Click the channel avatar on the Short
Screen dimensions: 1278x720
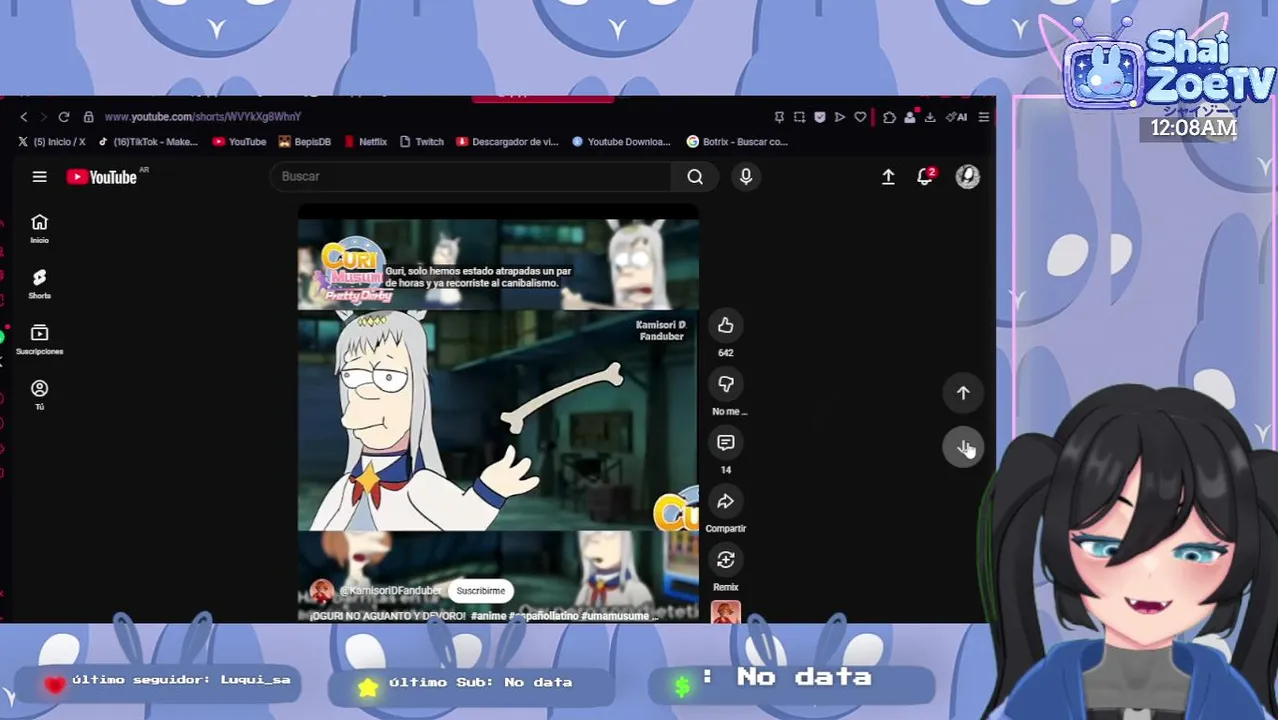(321, 591)
